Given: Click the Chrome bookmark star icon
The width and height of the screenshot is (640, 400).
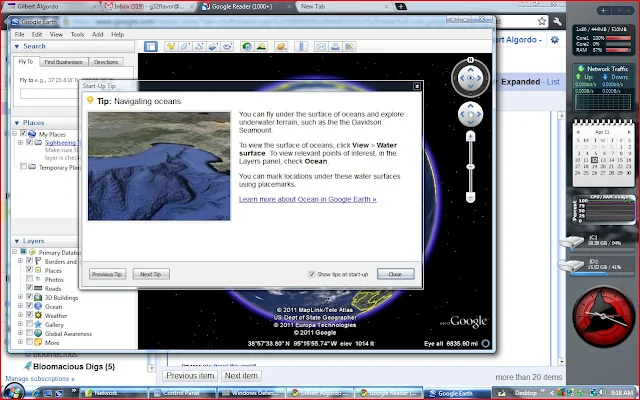Looking at the screenshot, I should [x=542, y=22].
